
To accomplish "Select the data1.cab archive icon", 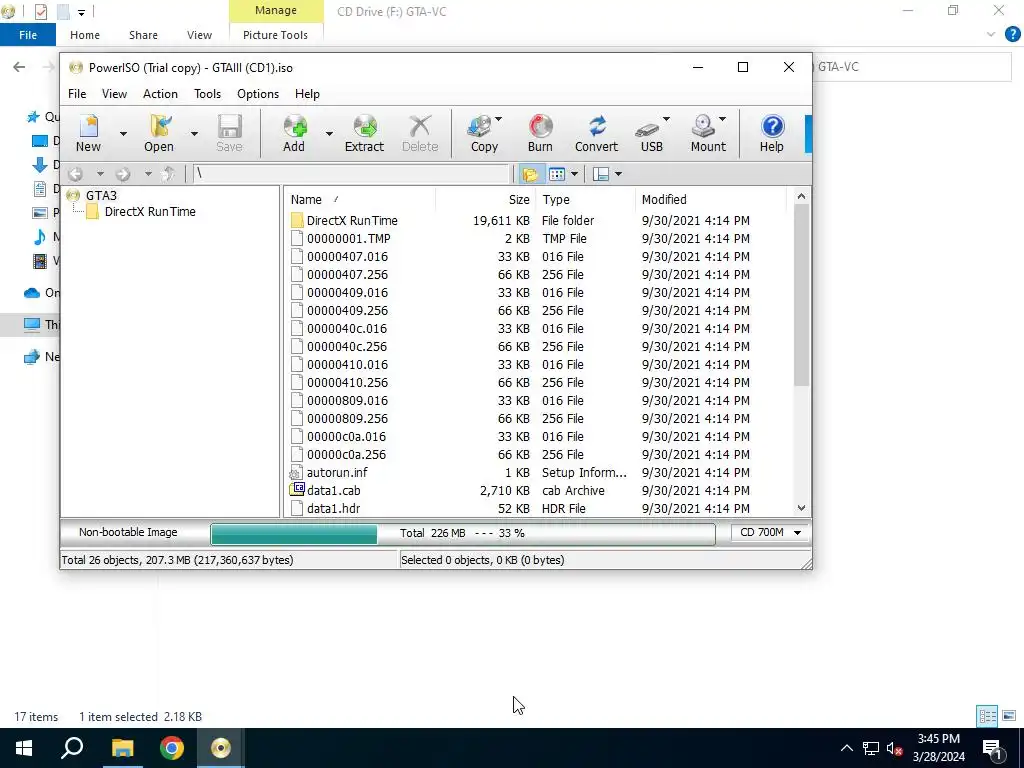I will click(x=296, y=490).
